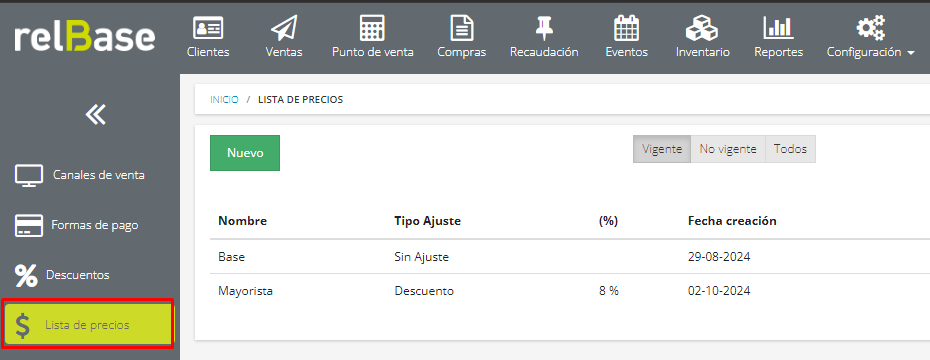Select the Compras document icon
Viewport: 930px width, 360px height.
[461, 28]
